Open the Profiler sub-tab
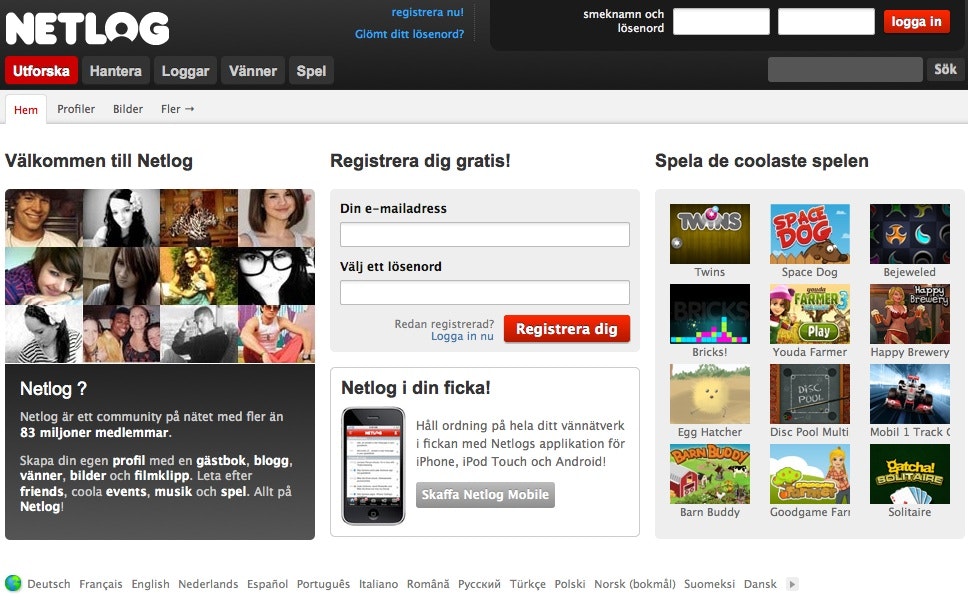The width and height of the screenshot is (968, 606). [76, 109]
